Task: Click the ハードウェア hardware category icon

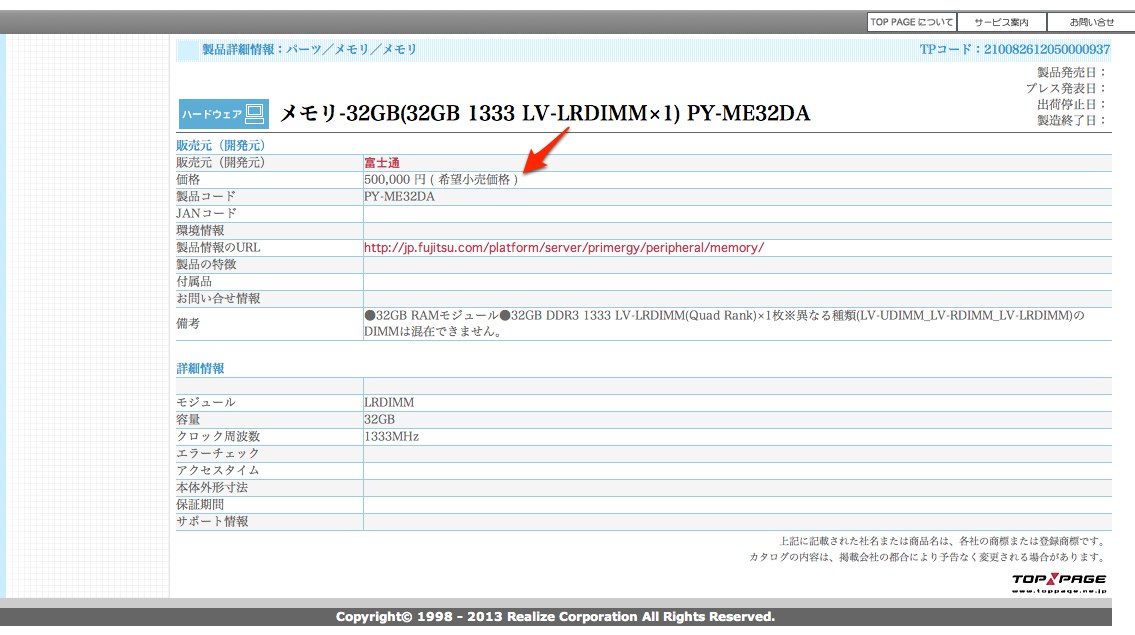Action: pyautogui.click(x=224, y=114)
